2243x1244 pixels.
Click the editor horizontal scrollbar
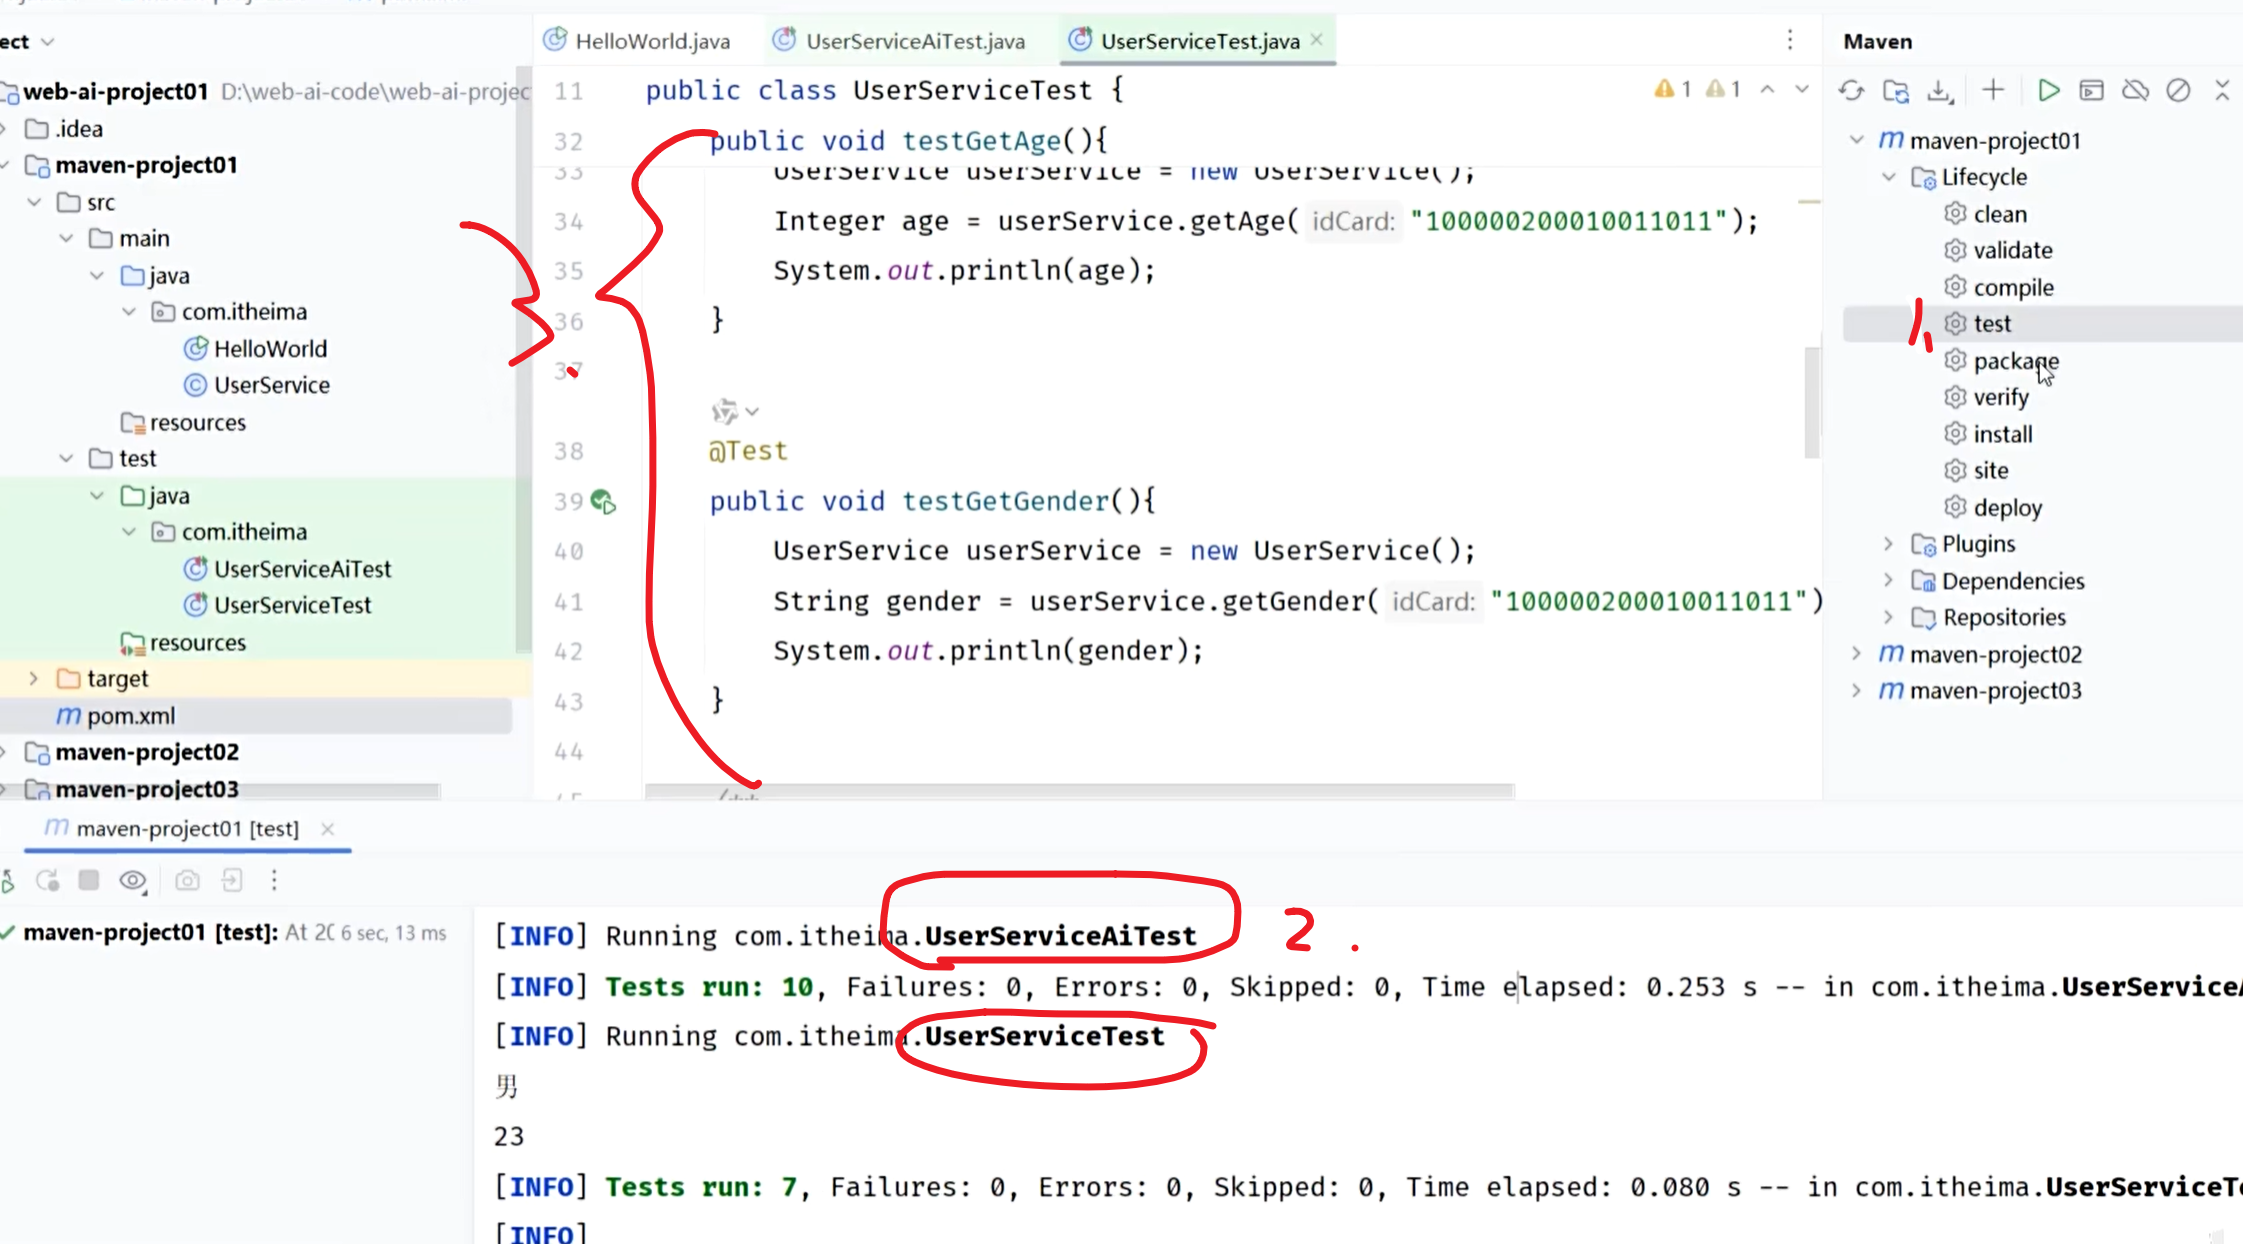(x=1080, y=791)
